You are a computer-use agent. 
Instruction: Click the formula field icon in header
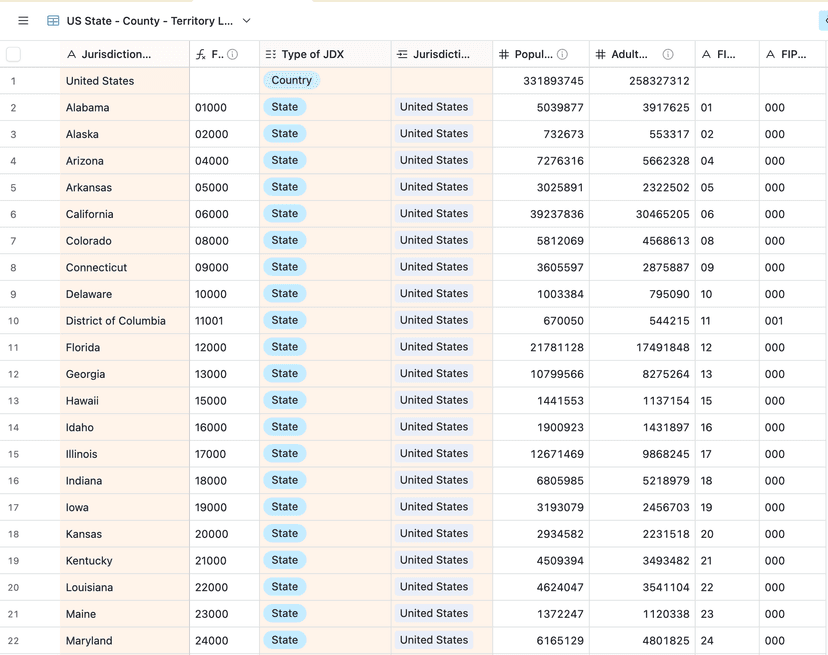[x=201, y=54]
